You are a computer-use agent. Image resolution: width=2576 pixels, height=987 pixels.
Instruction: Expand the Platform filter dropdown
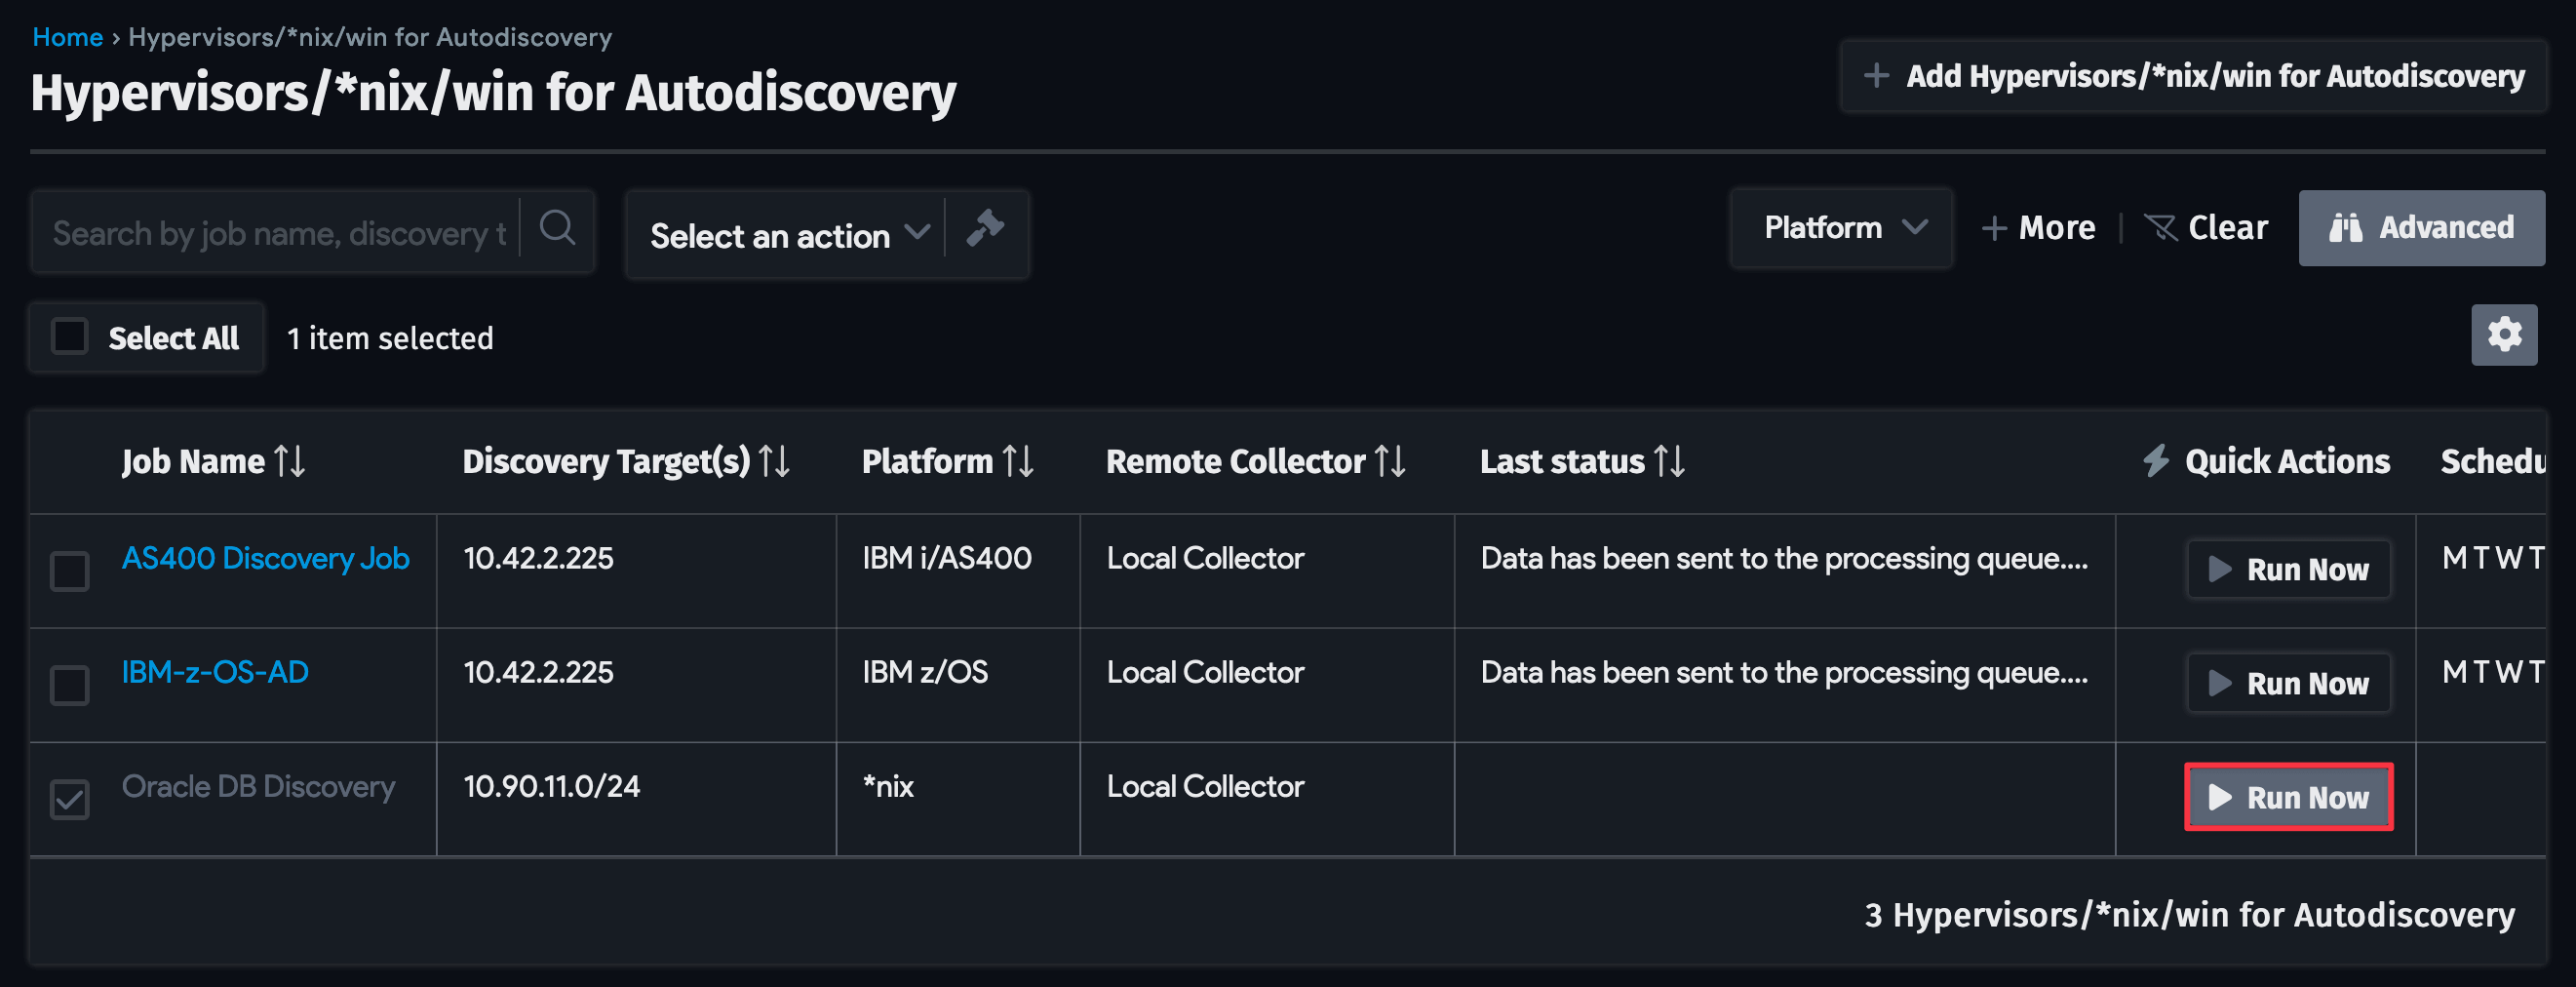pos(1841,227)
